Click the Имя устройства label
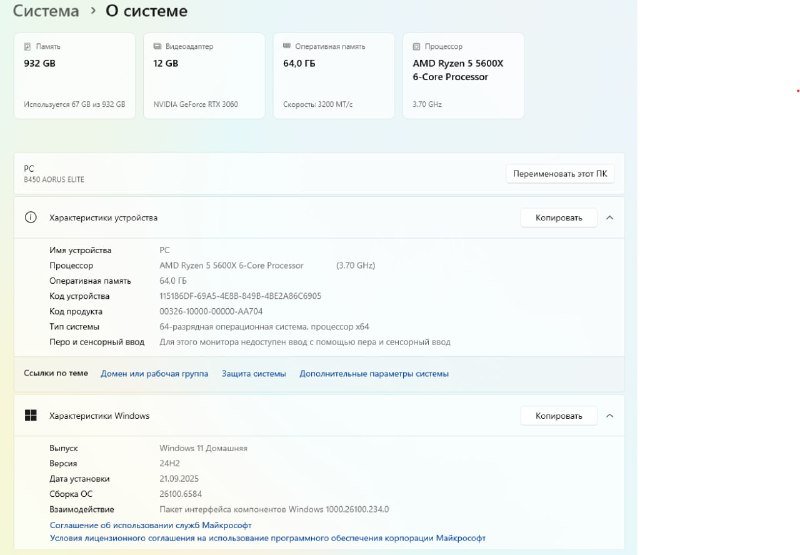Screen dimensions: 800x555 pos(80,250)
